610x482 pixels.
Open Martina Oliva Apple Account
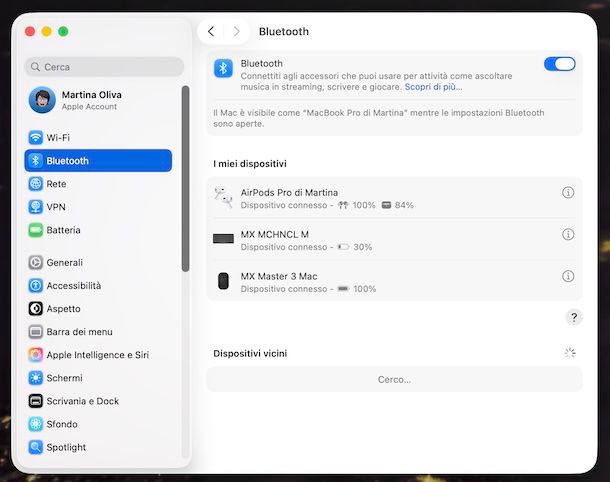point(98,100)
